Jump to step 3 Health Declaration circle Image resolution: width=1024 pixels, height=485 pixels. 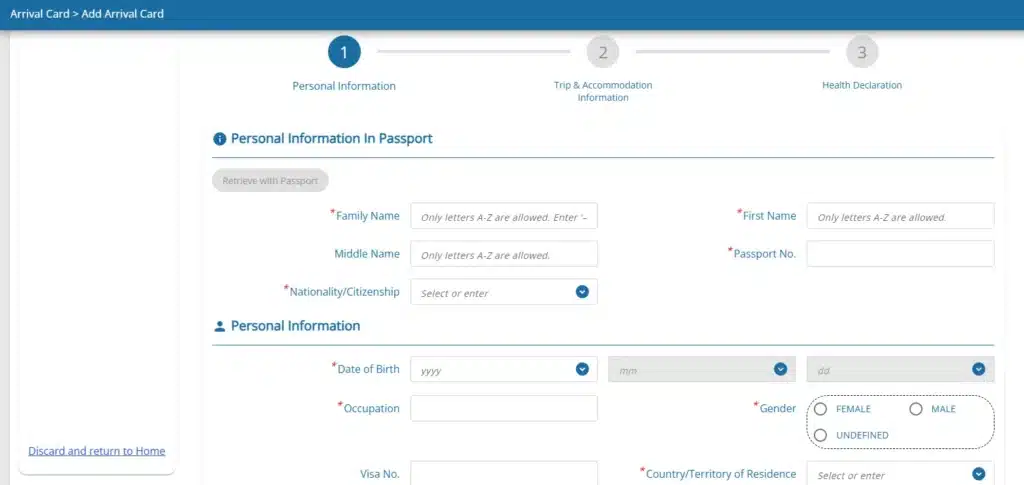[862, 52]
